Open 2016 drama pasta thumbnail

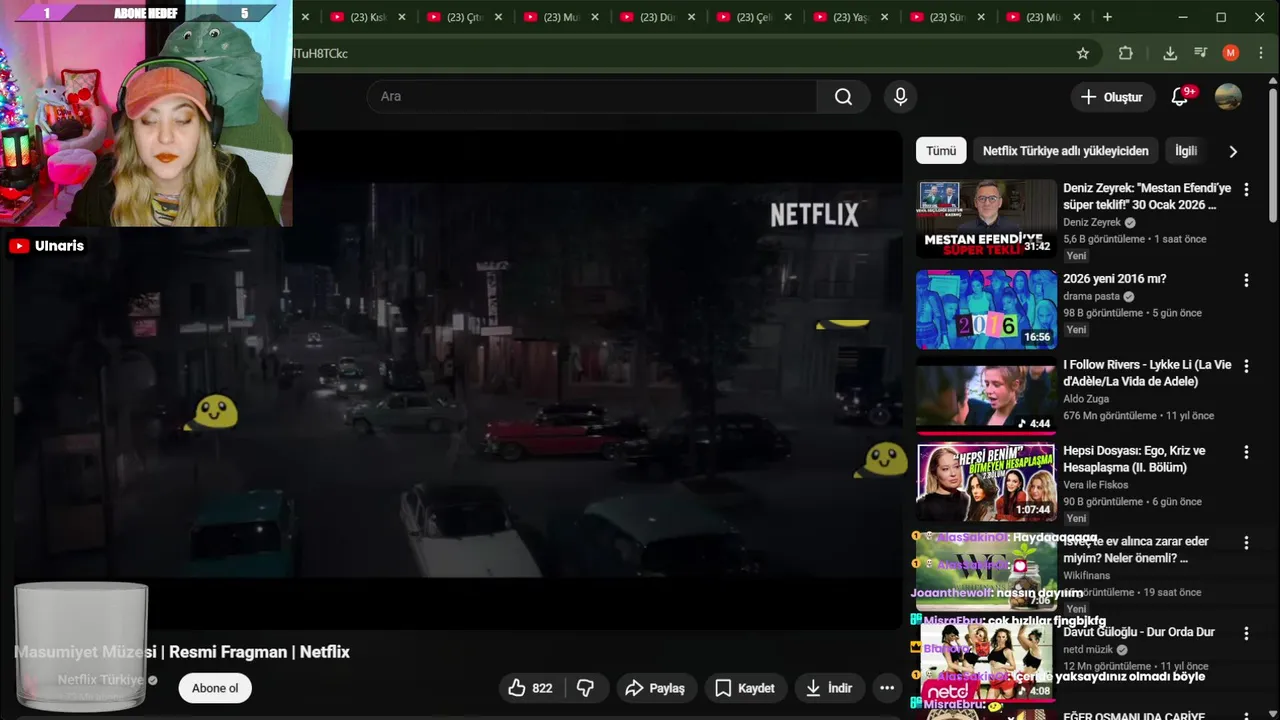pos(986,309)
